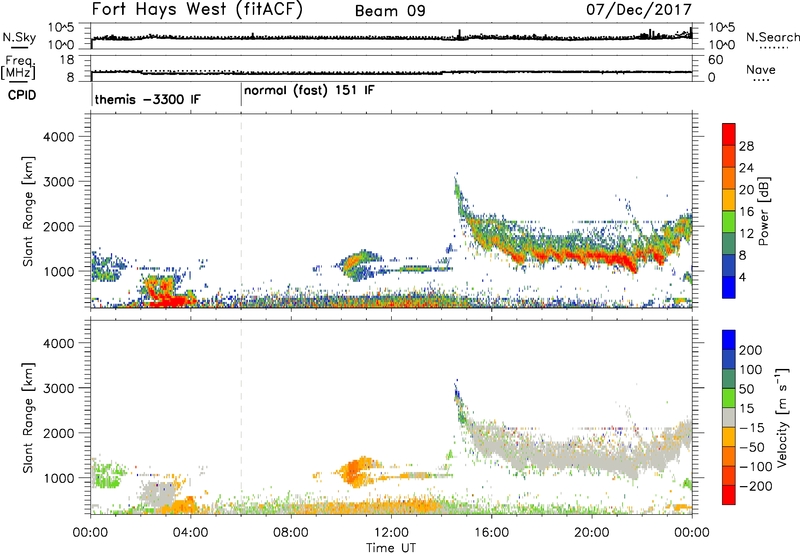Image resolution: width=800 pixels, height=554 pixels.
Task: Click the "60" Nave axis tick label
Action: (715, 60)
